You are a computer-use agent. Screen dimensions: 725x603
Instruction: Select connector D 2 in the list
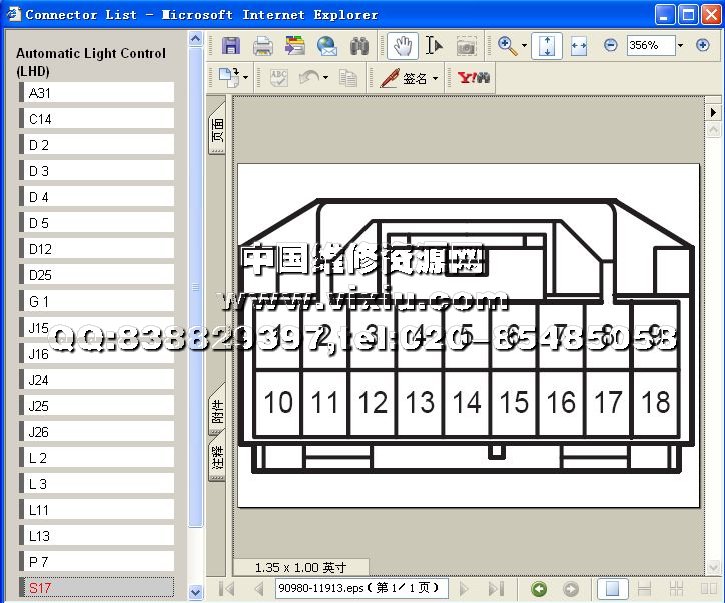[x=97, y=144]
